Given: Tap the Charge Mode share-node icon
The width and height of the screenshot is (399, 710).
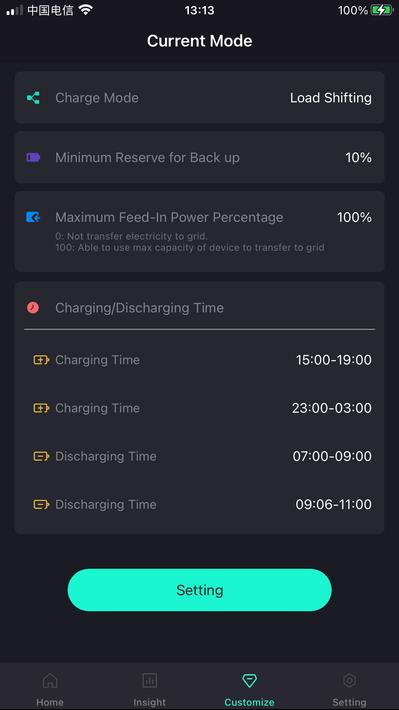Looking at the screenshot, I should click(x=33, y=98).
